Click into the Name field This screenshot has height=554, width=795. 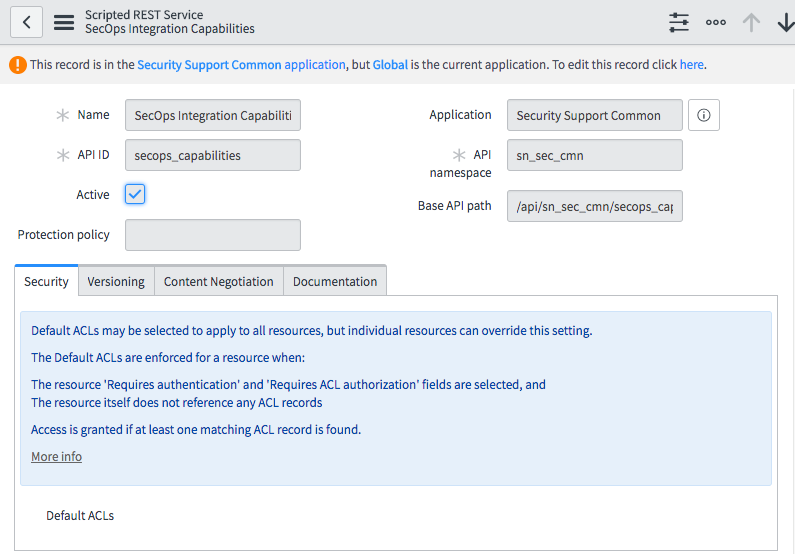point(213,115)
